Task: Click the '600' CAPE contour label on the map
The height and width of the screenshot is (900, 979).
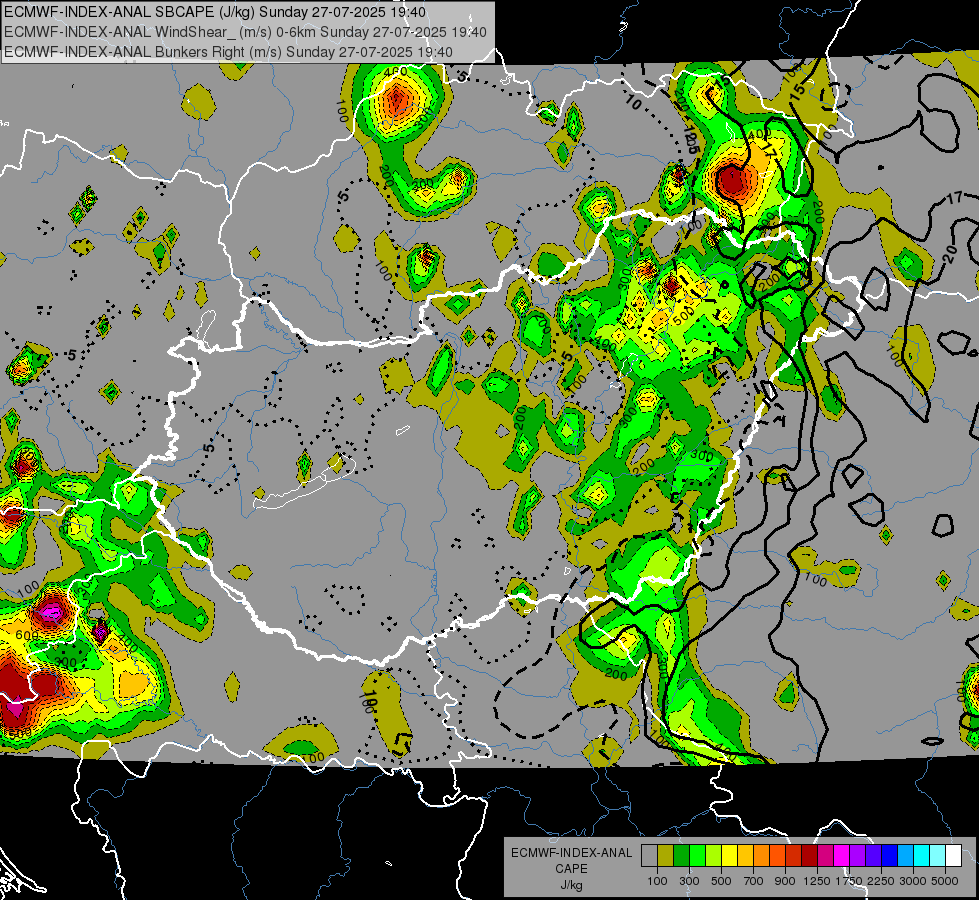Action: coord(26,635)
